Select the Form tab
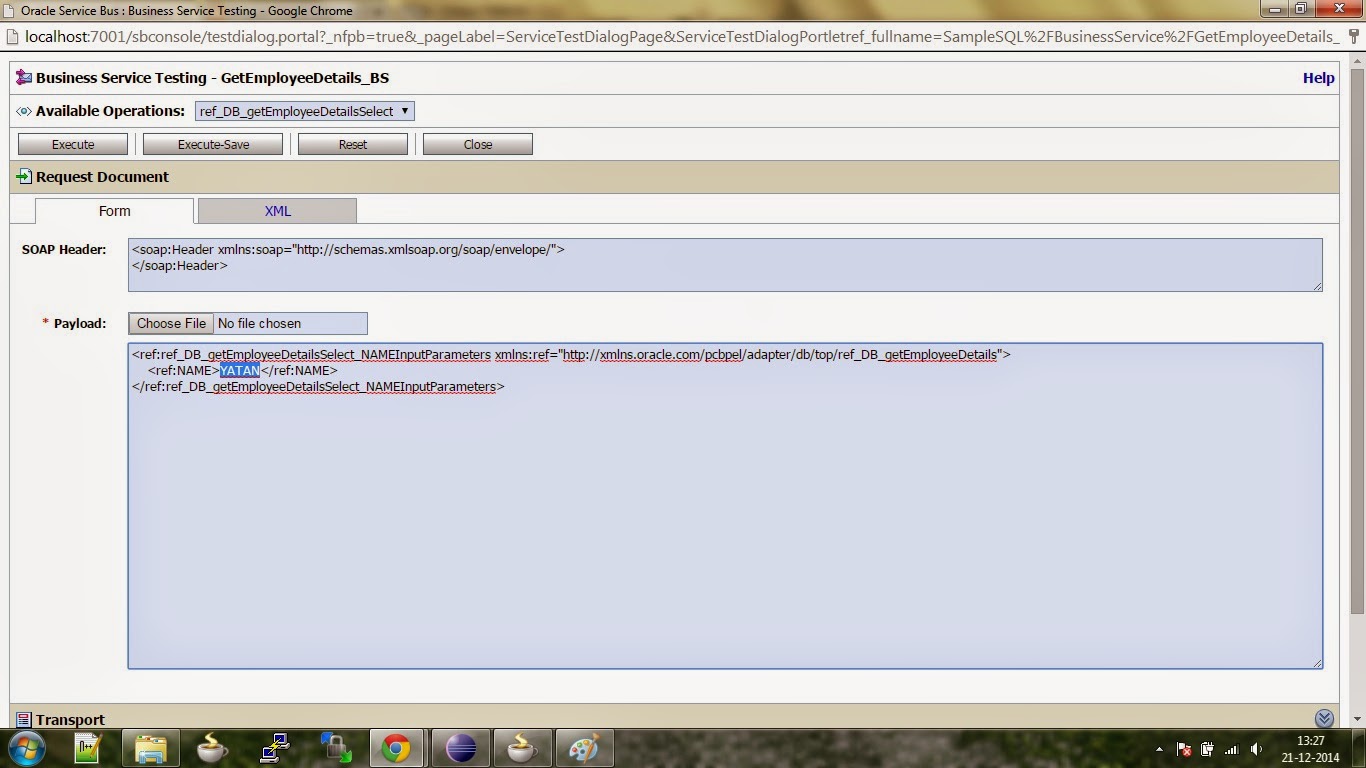 (x=114, y=211)
